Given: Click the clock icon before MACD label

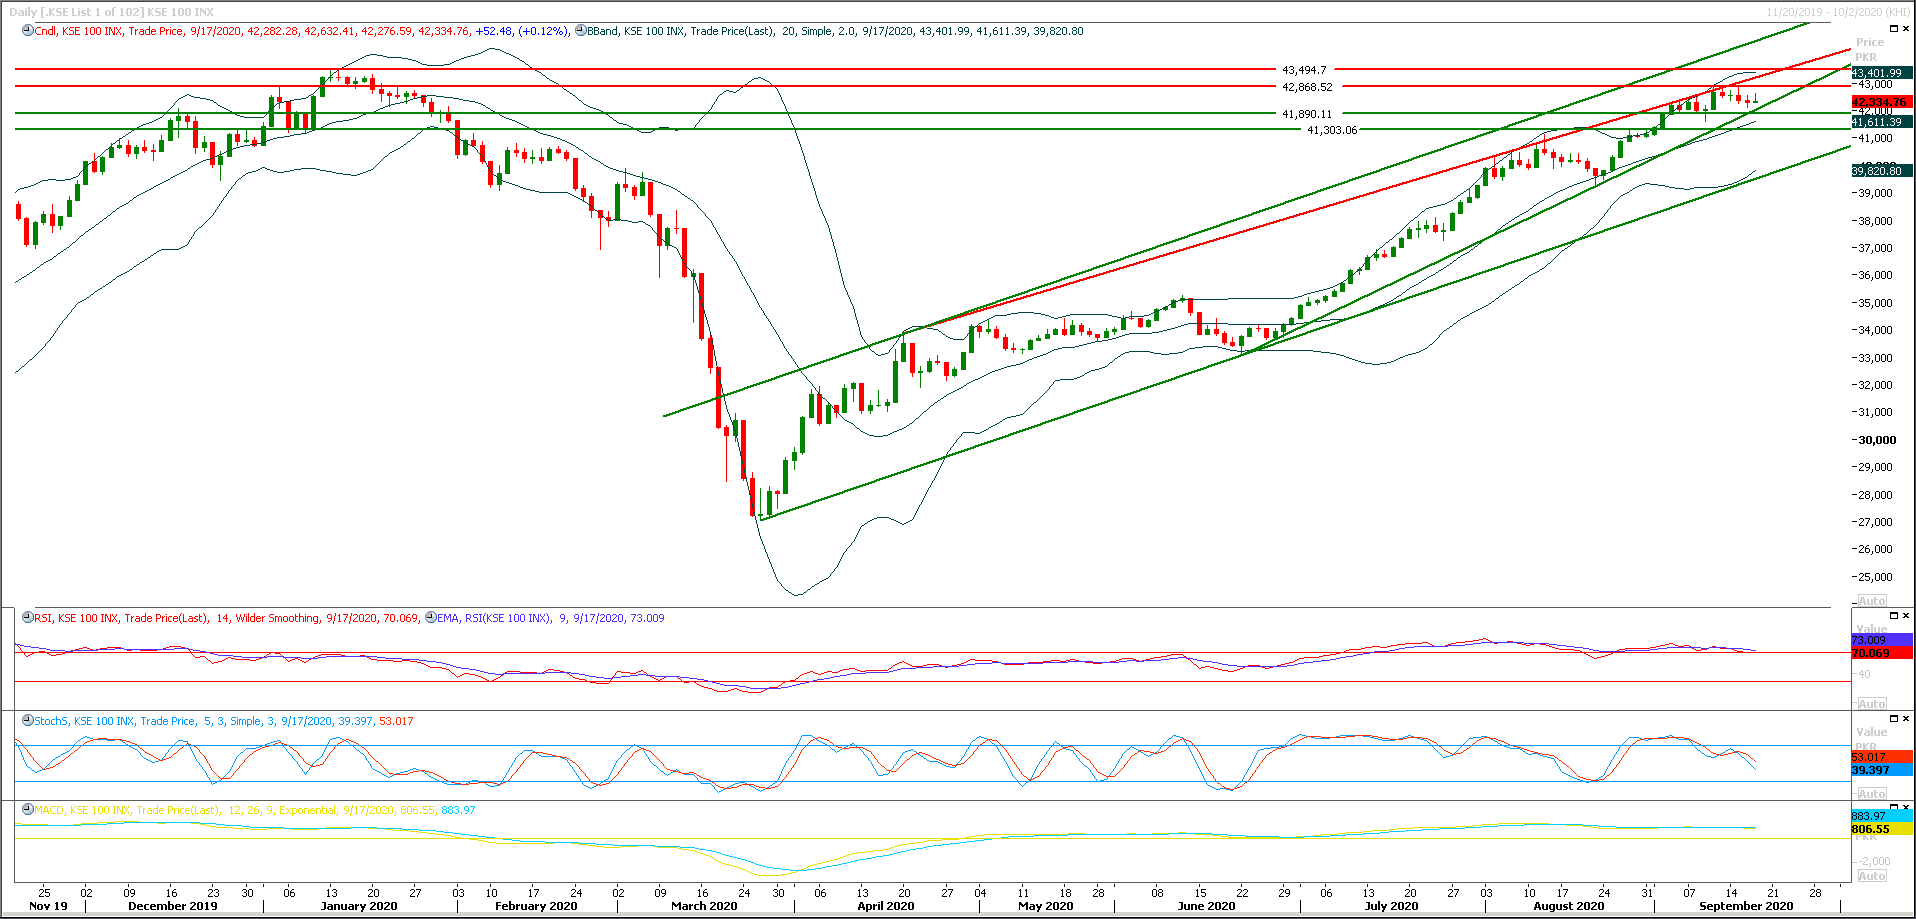Looking at the screenshot, I should (28, 810).
